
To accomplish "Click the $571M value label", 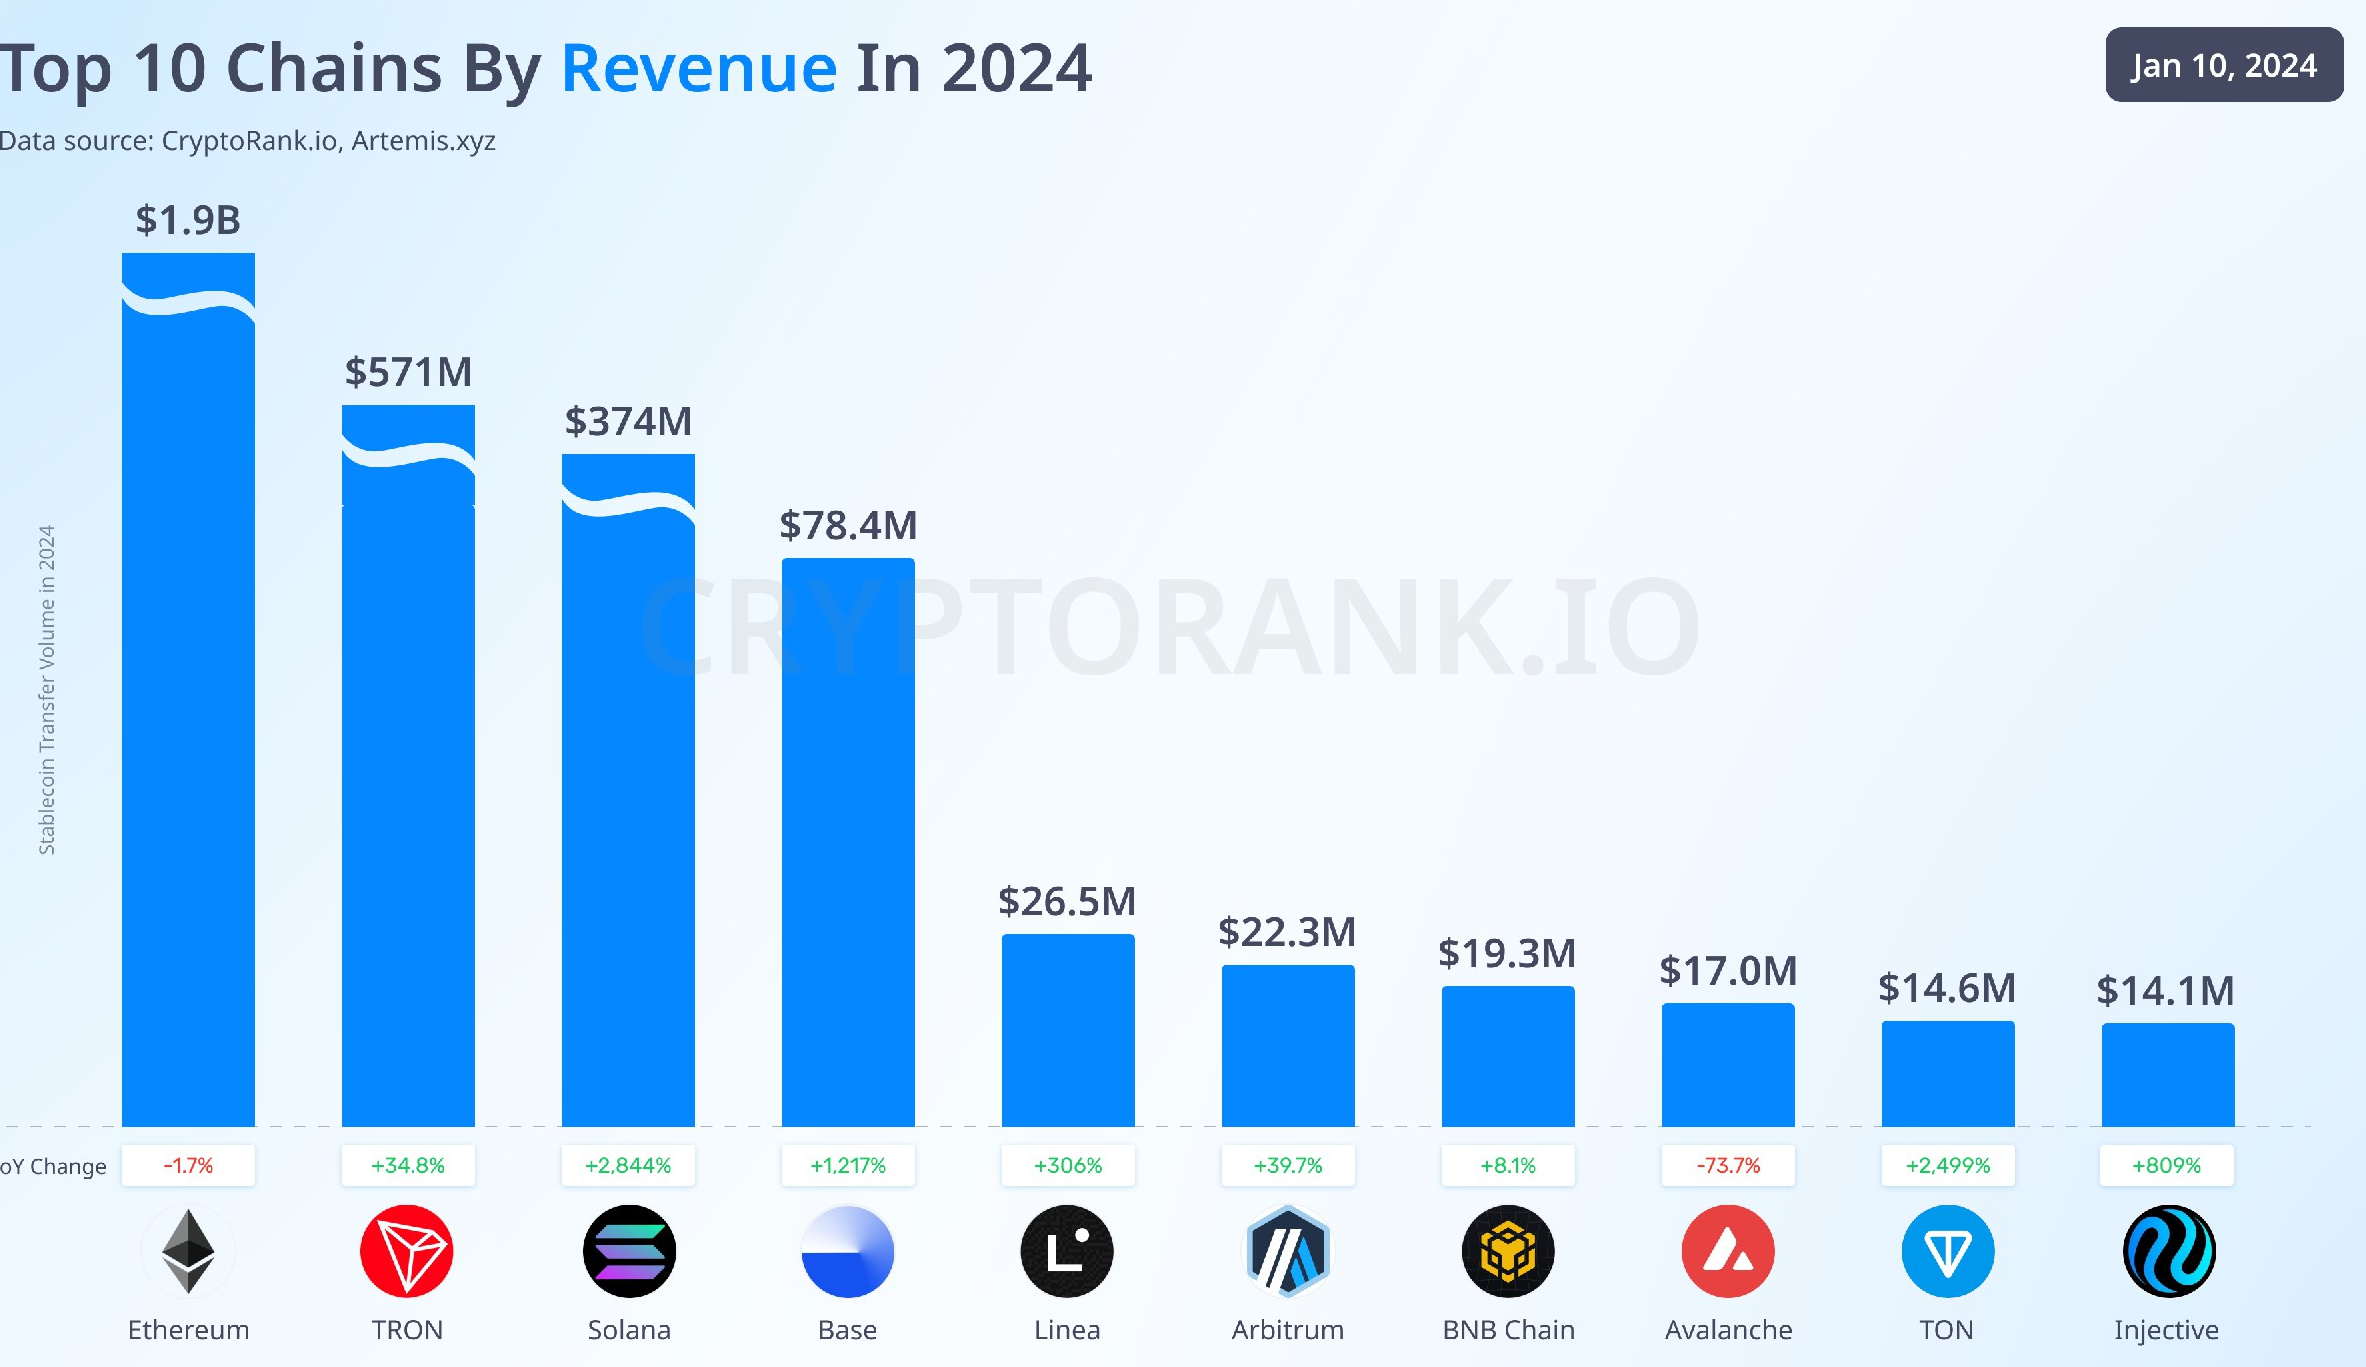I will pyautogui.click(x=408, y=372).
